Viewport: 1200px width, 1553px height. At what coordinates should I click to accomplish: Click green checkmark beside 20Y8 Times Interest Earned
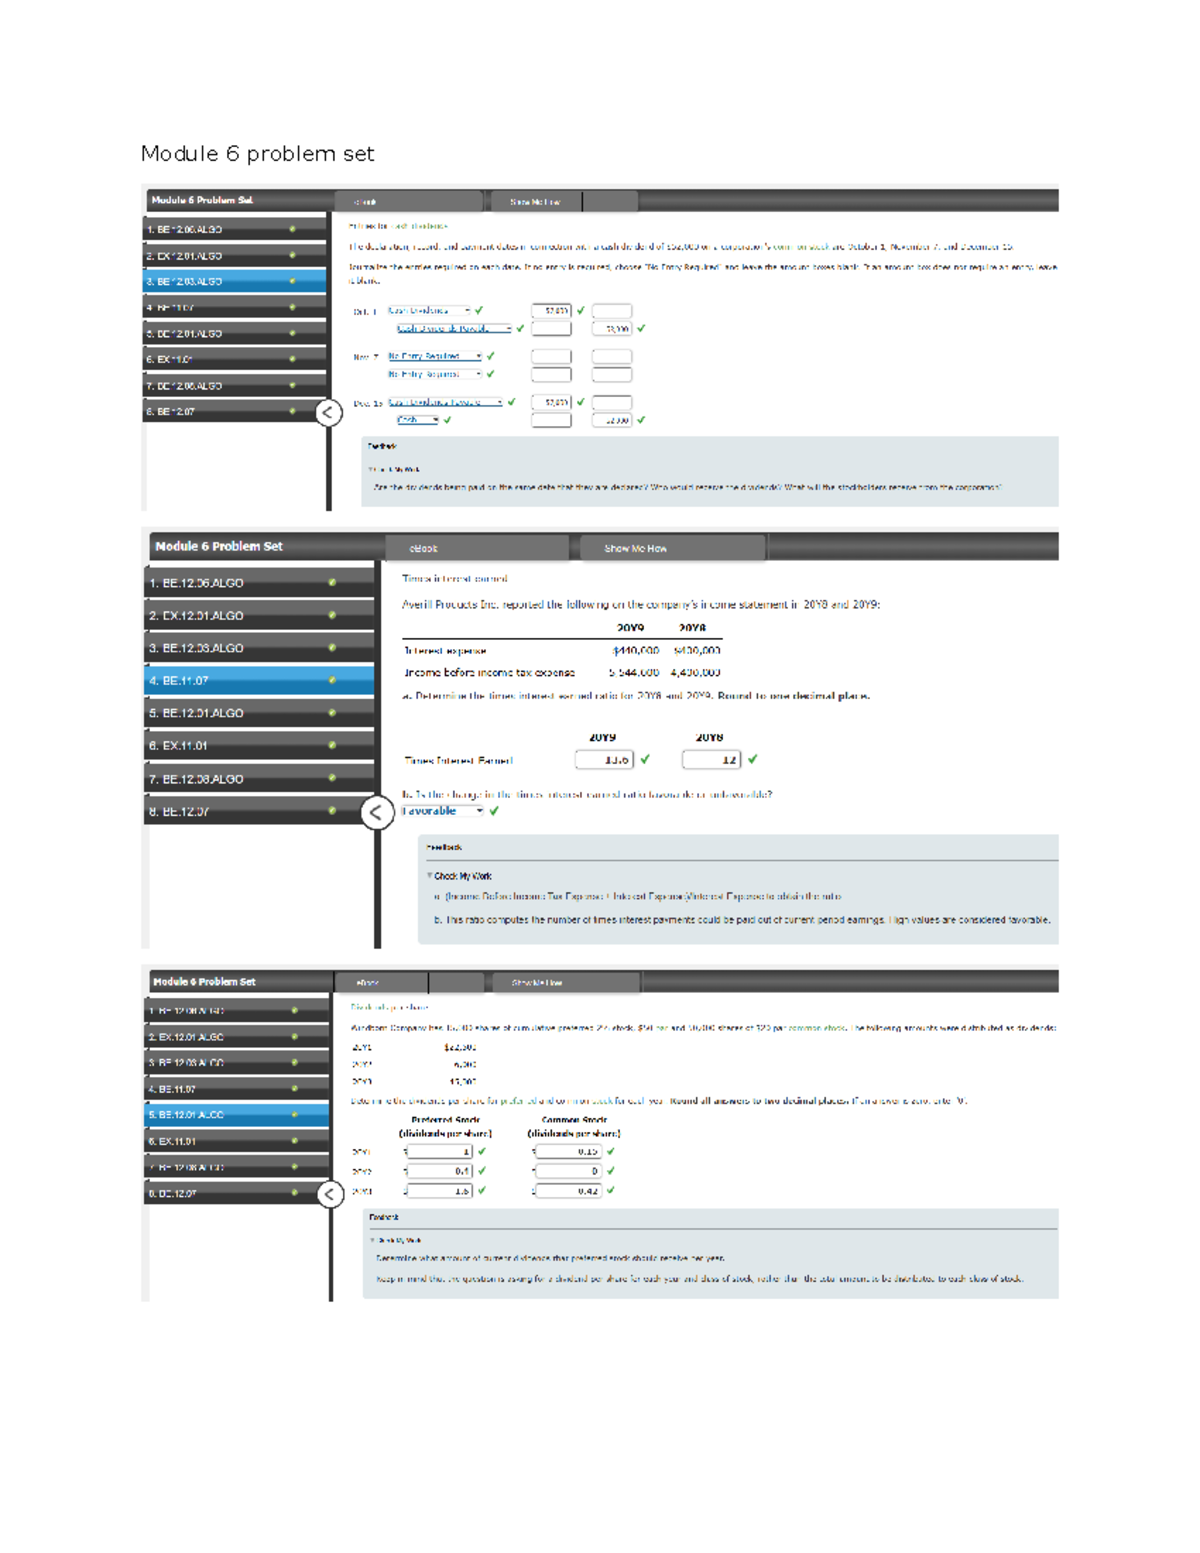[x=752, y=760]
